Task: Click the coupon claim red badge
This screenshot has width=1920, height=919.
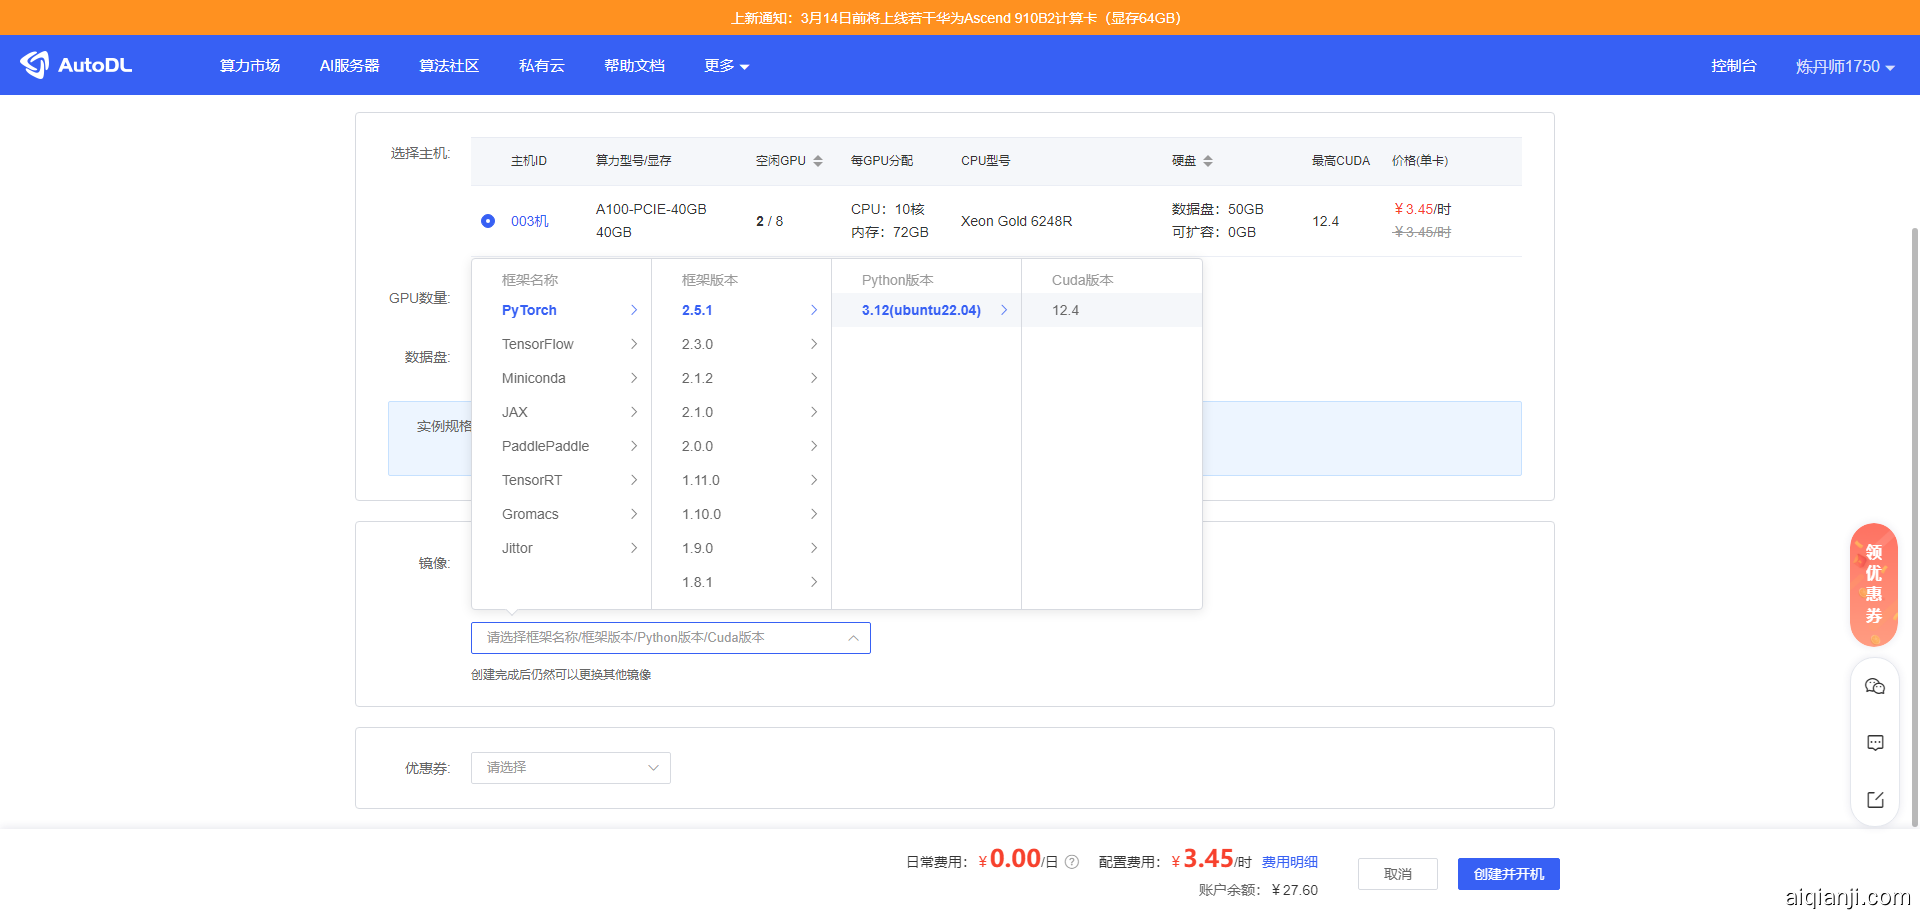Action: click(1873, 584)
